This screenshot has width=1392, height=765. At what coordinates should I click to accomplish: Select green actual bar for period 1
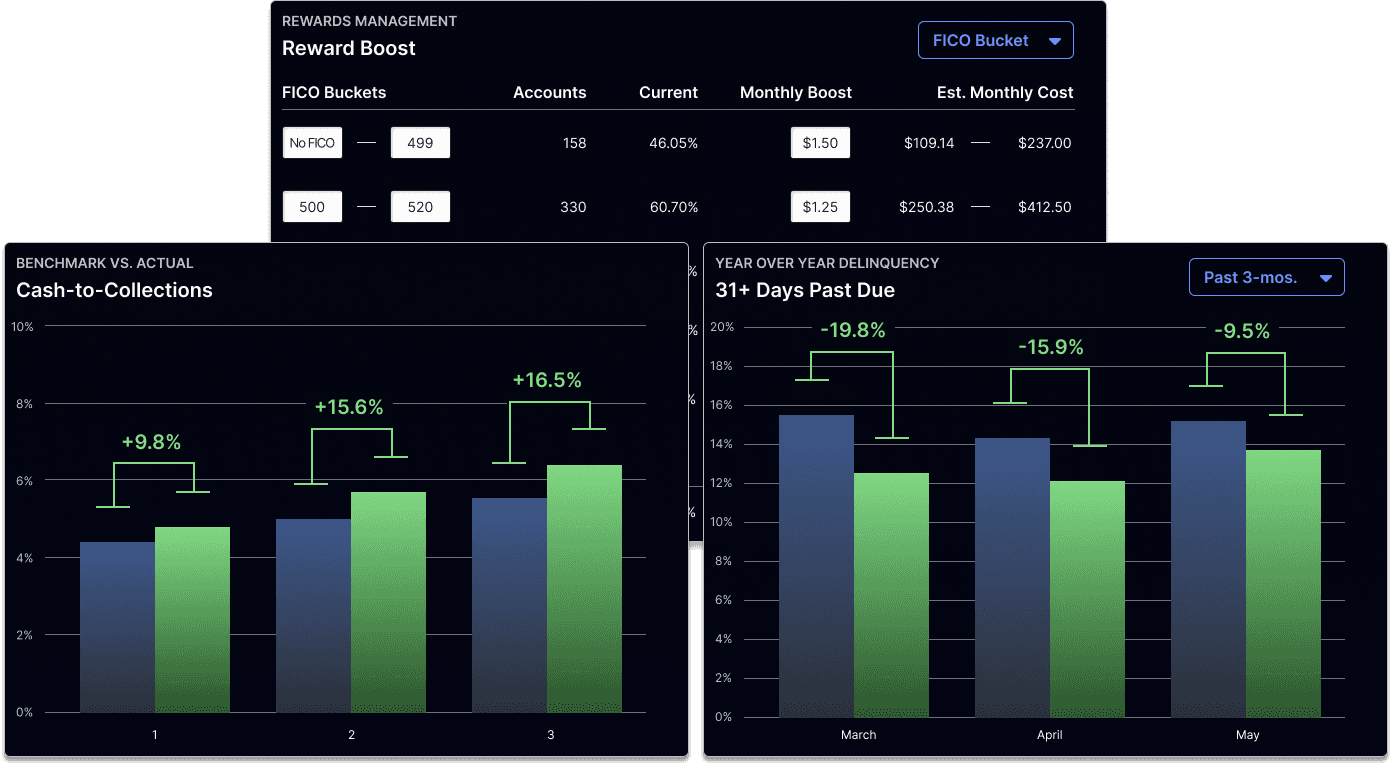coord(192,620)
